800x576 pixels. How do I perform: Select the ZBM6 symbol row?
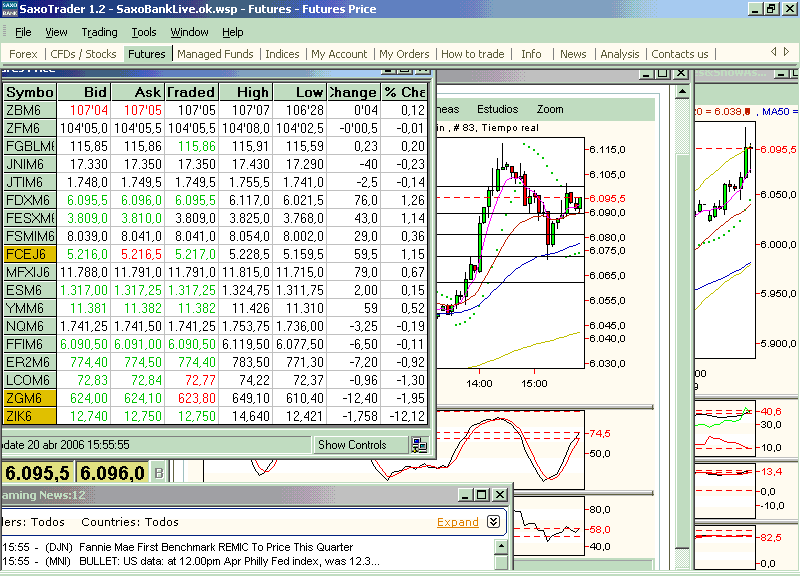215,110
